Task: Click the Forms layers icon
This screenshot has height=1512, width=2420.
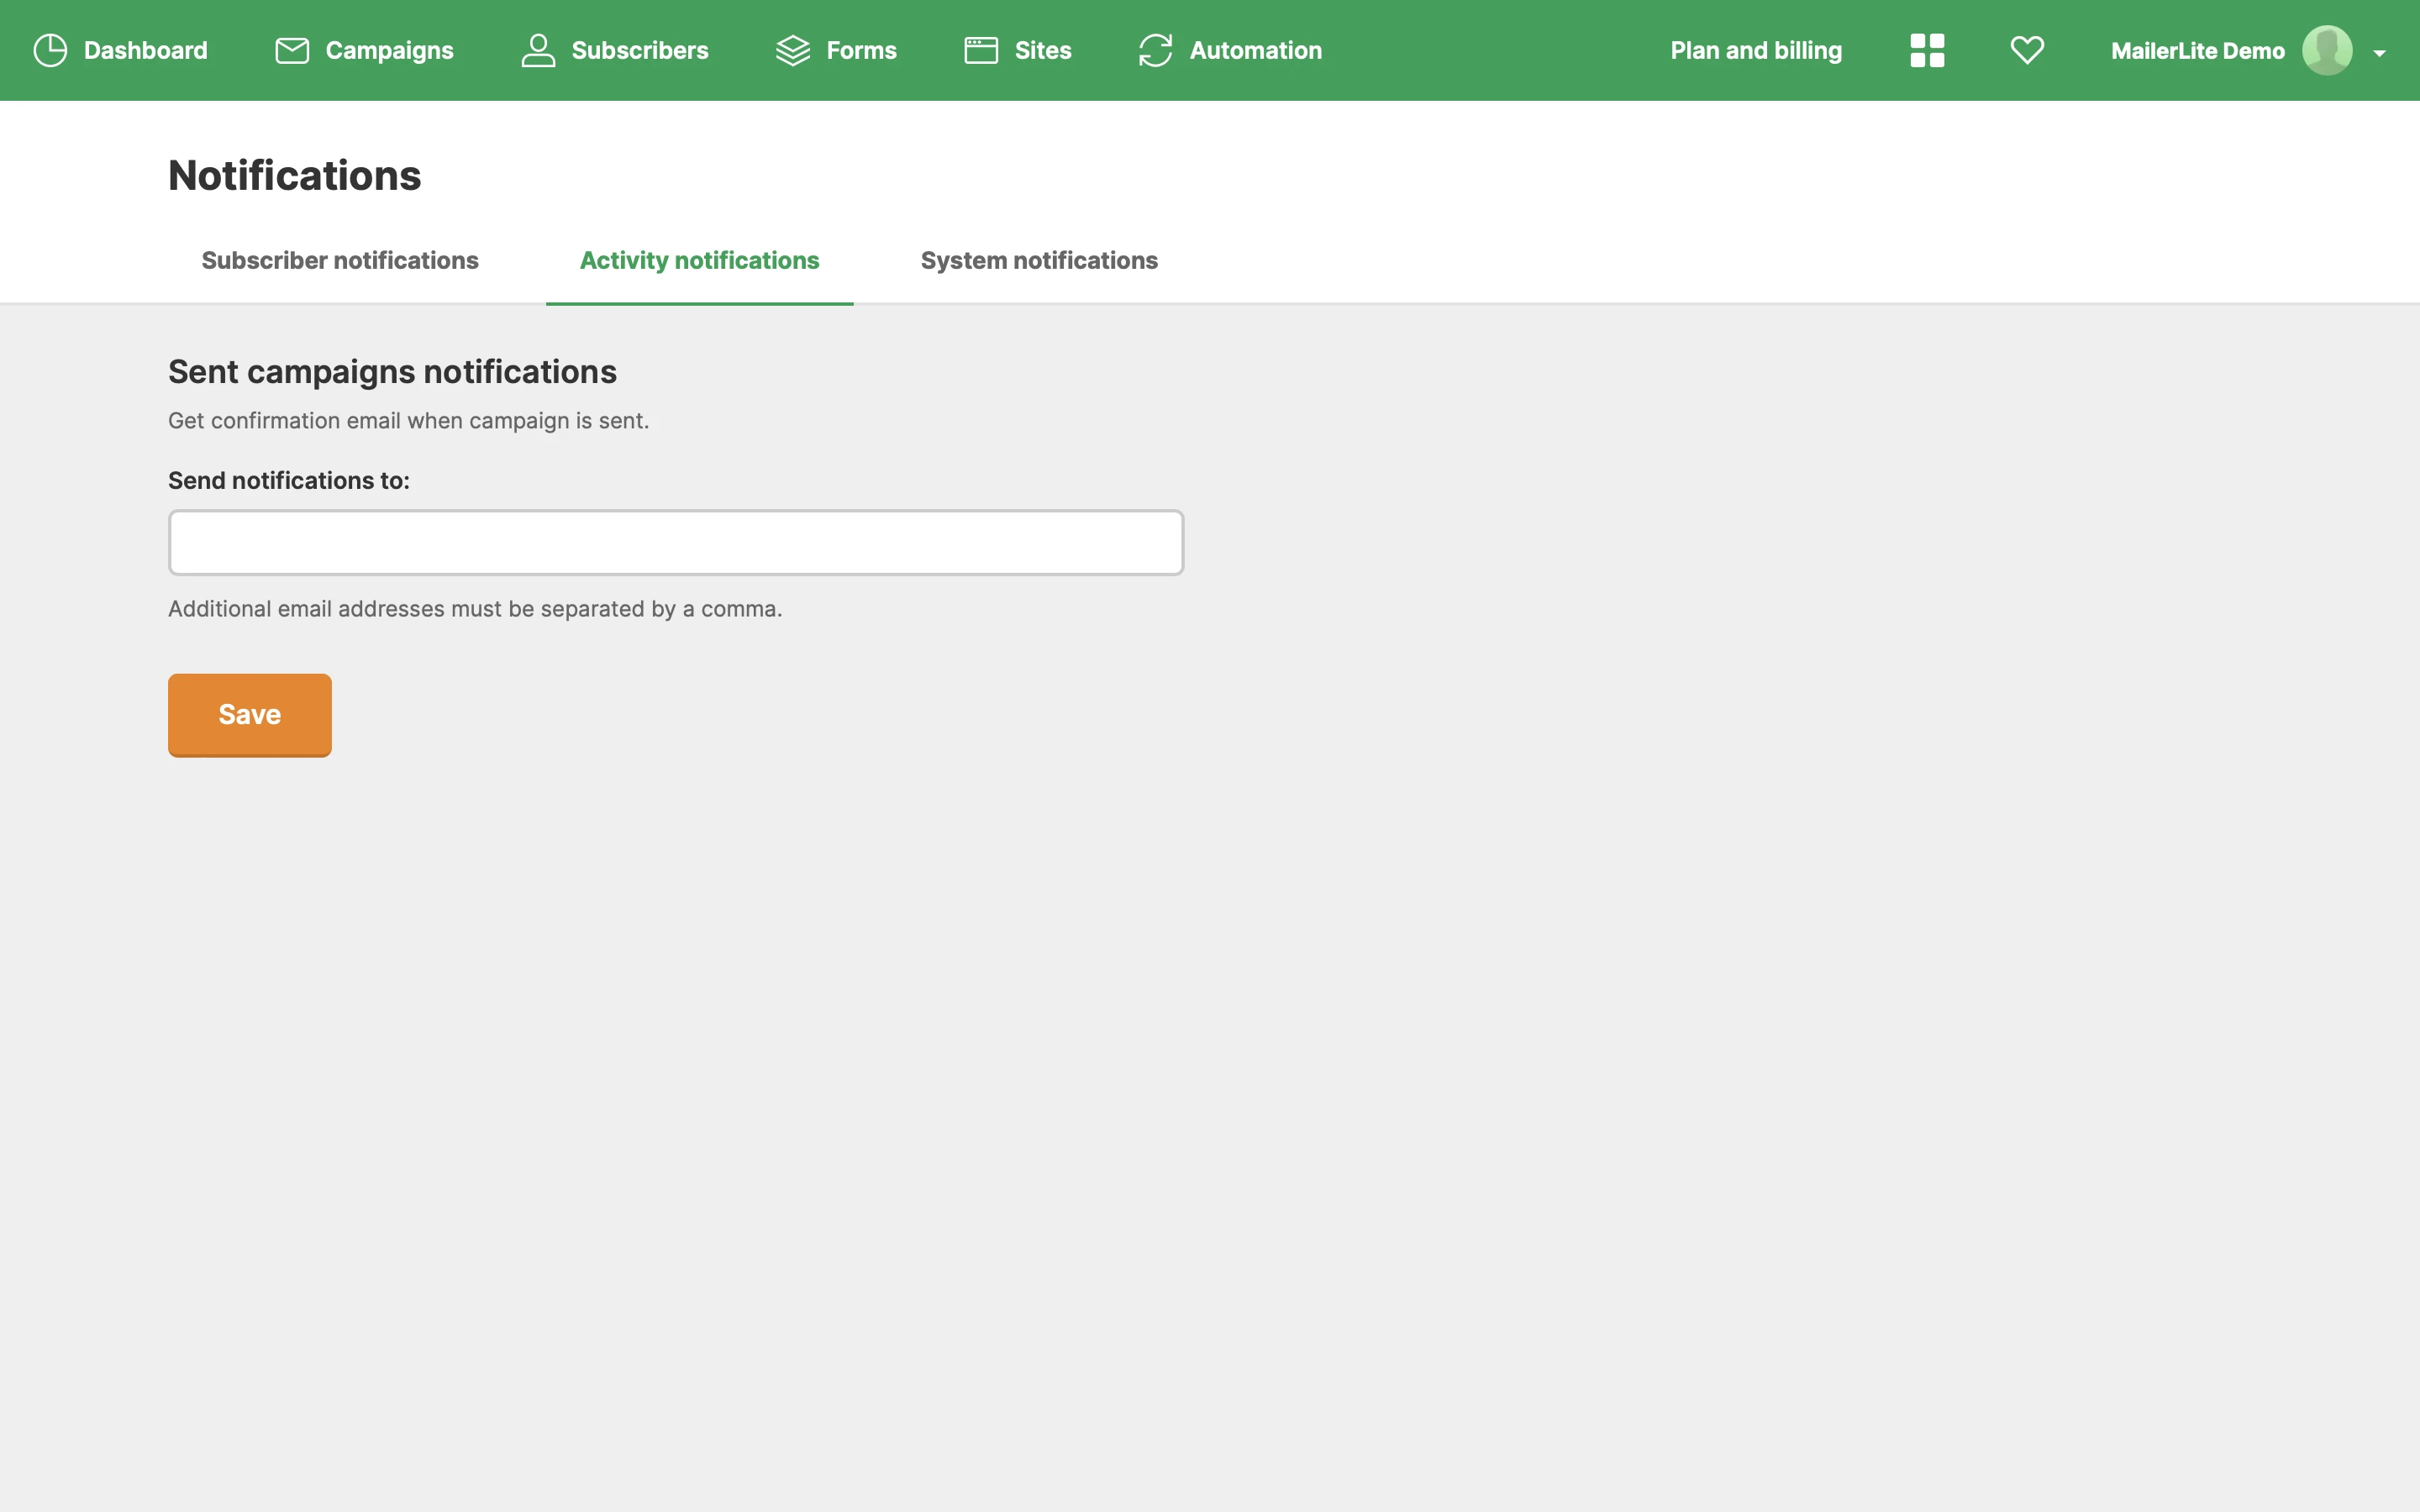Action: 793,50
